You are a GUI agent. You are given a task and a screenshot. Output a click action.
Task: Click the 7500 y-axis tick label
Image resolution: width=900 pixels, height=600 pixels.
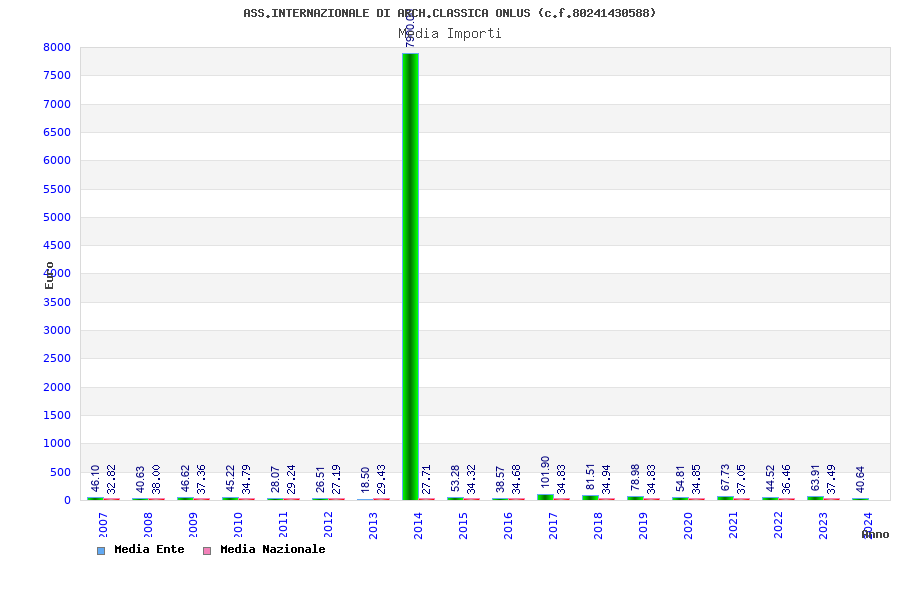tap(57, 76)
